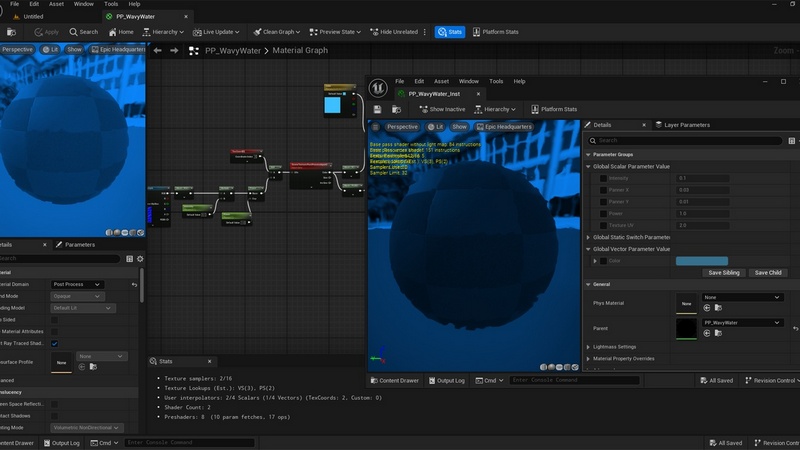Click the Save Child button
This screenshot has height=450, width=800.
tap(768, 272)
